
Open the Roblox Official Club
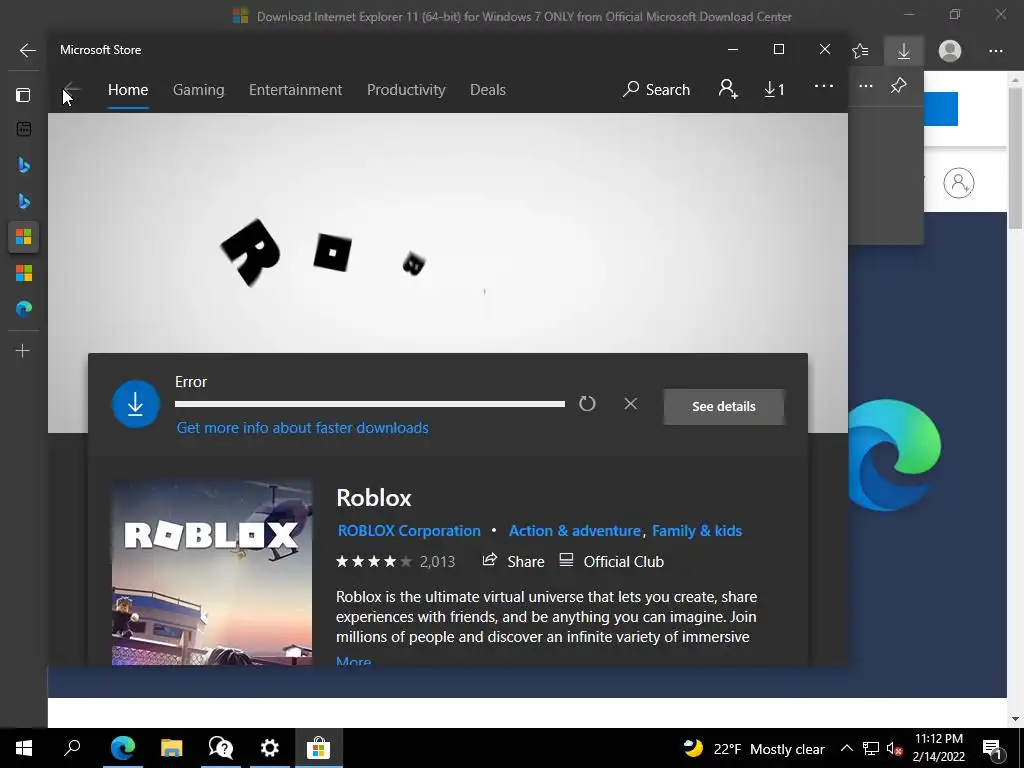611,561
